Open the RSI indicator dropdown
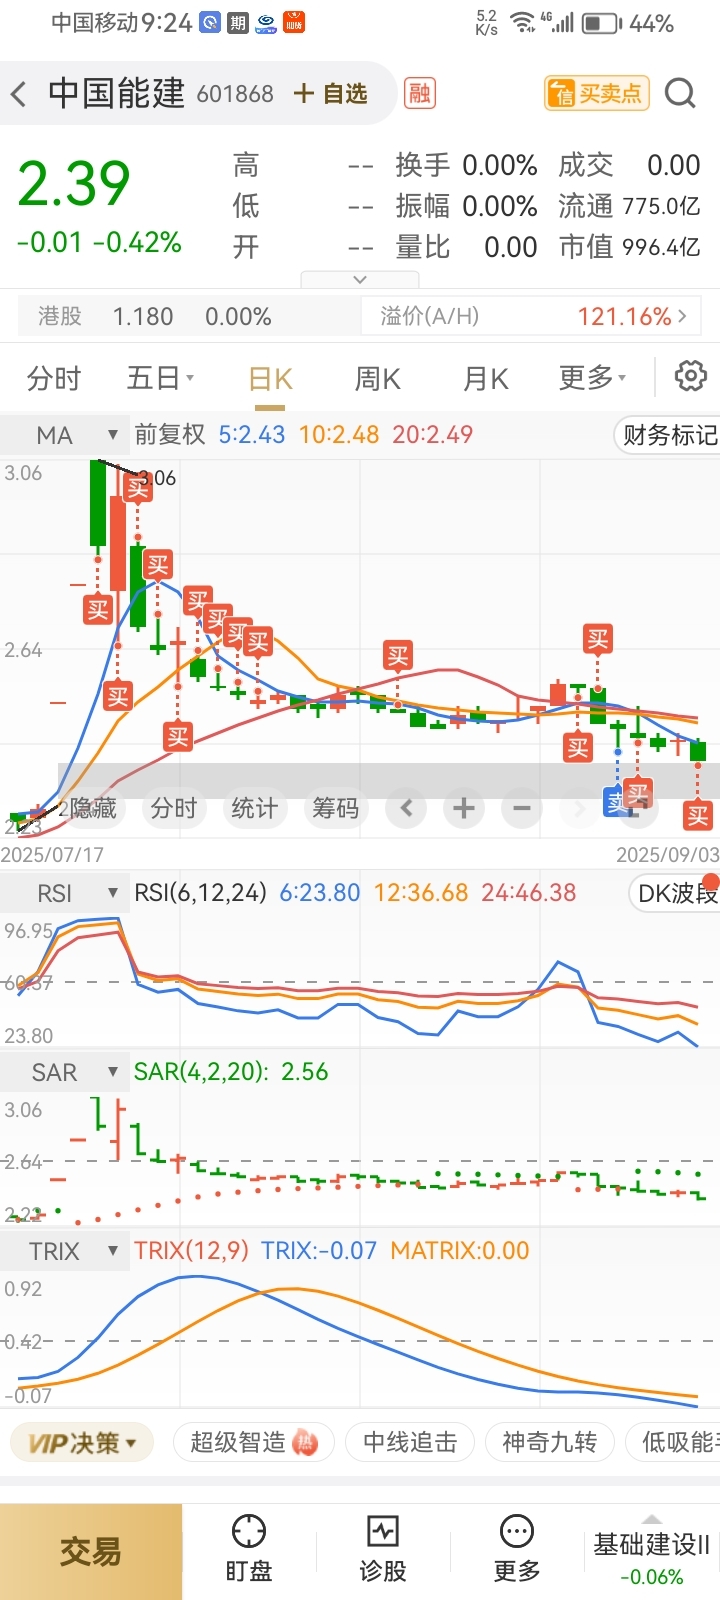The height and width of the screenshot is (1600, 720). coord(64,893)
